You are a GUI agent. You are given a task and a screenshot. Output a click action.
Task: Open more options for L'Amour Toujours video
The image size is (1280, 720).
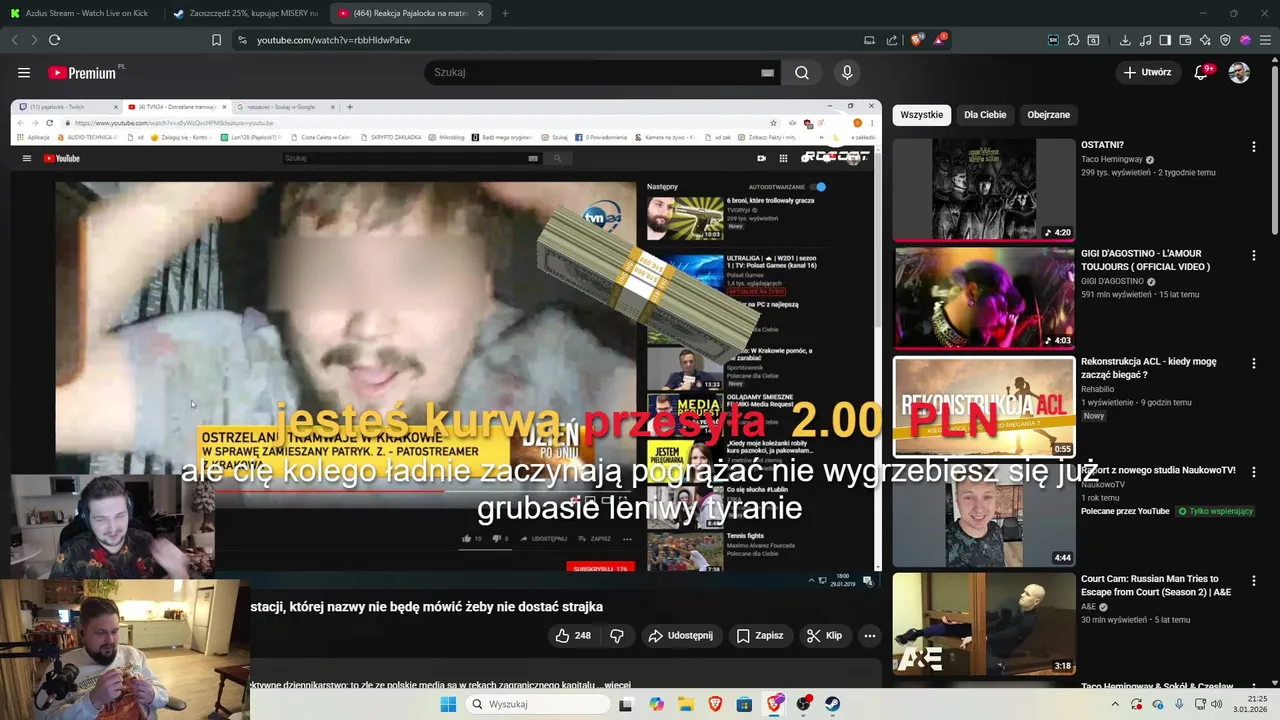pos(1253,255)
